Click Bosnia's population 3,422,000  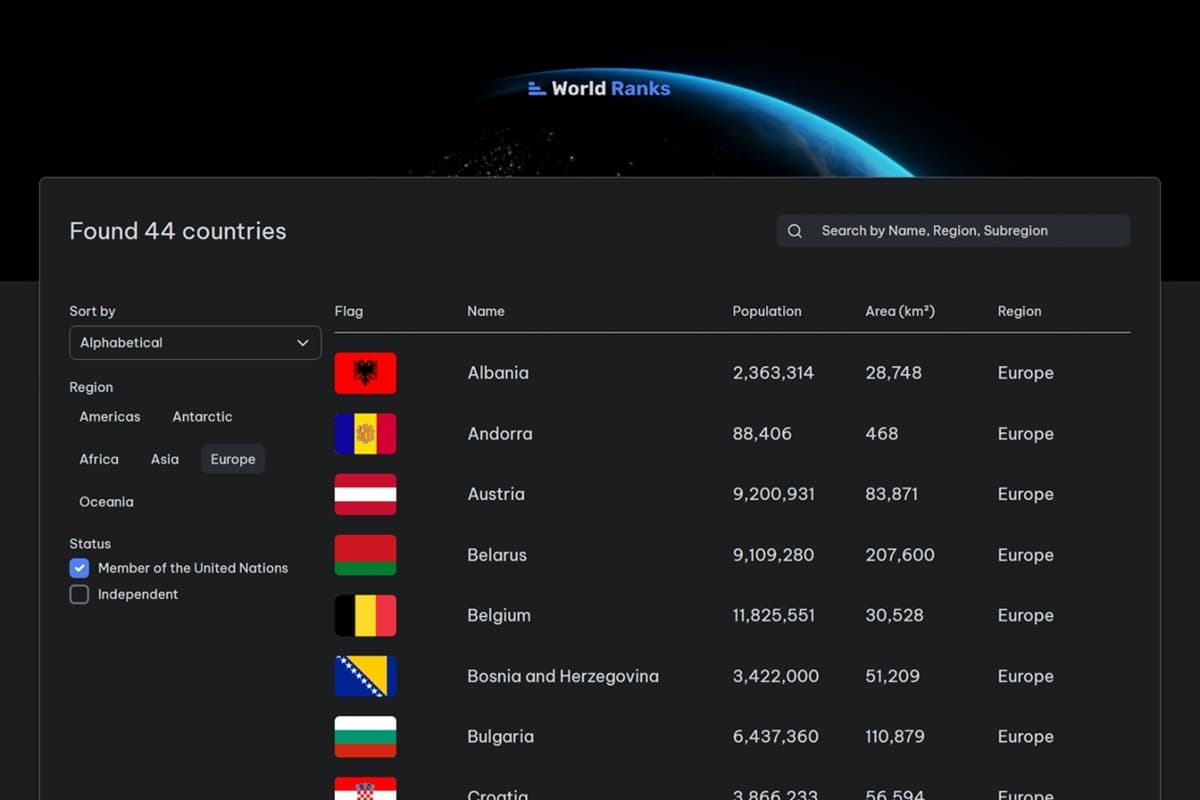pos(776,676)
